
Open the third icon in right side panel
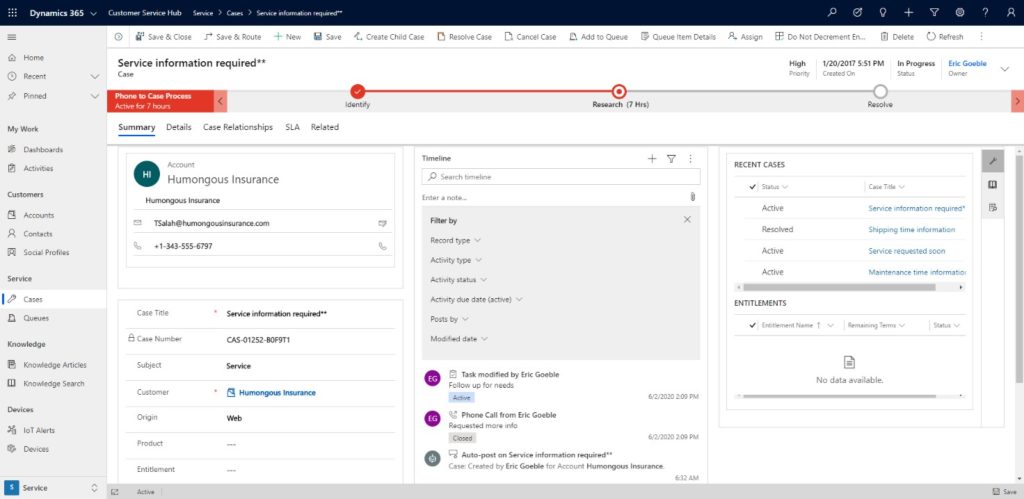click(993, 208)
